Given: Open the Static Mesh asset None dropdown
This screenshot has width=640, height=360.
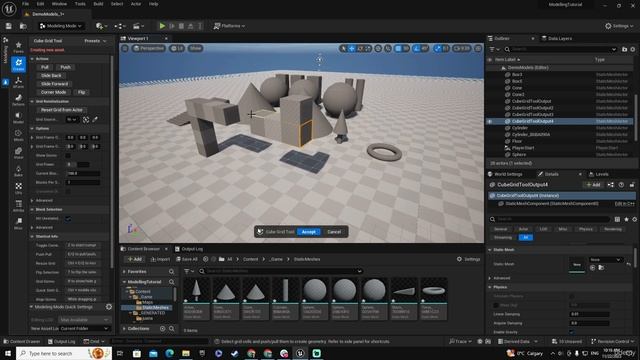Looking at the screenshot, I should coord(606,260).
